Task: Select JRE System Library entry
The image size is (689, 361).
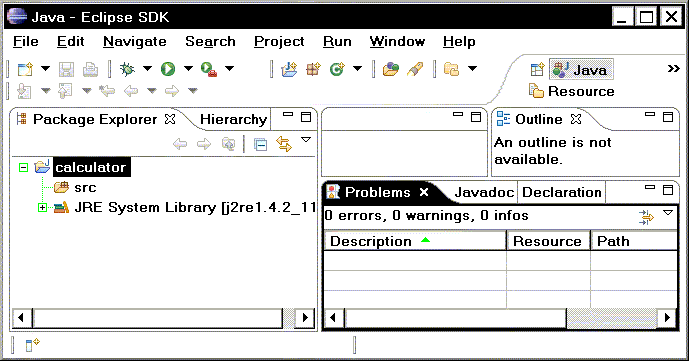Action: (x=195, y=207)
